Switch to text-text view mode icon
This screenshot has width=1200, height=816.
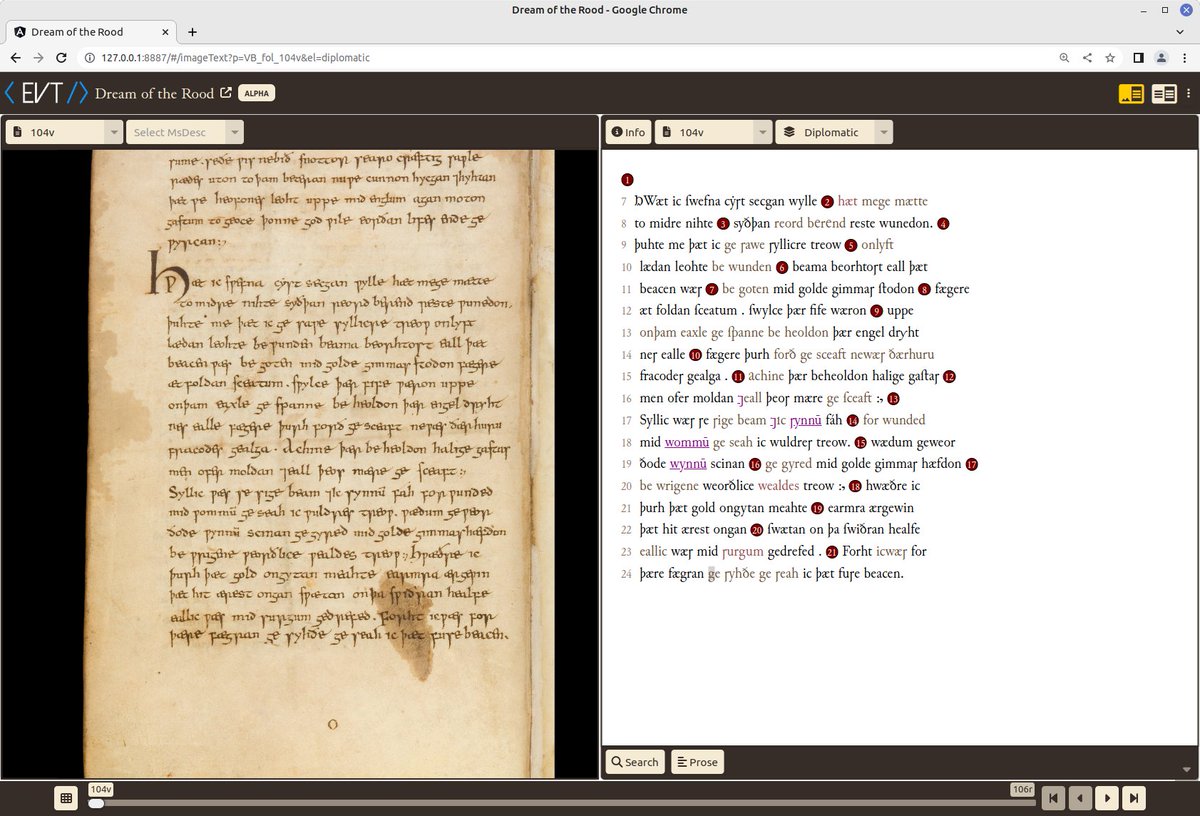pyautogui.click(x=1163, y=93)
